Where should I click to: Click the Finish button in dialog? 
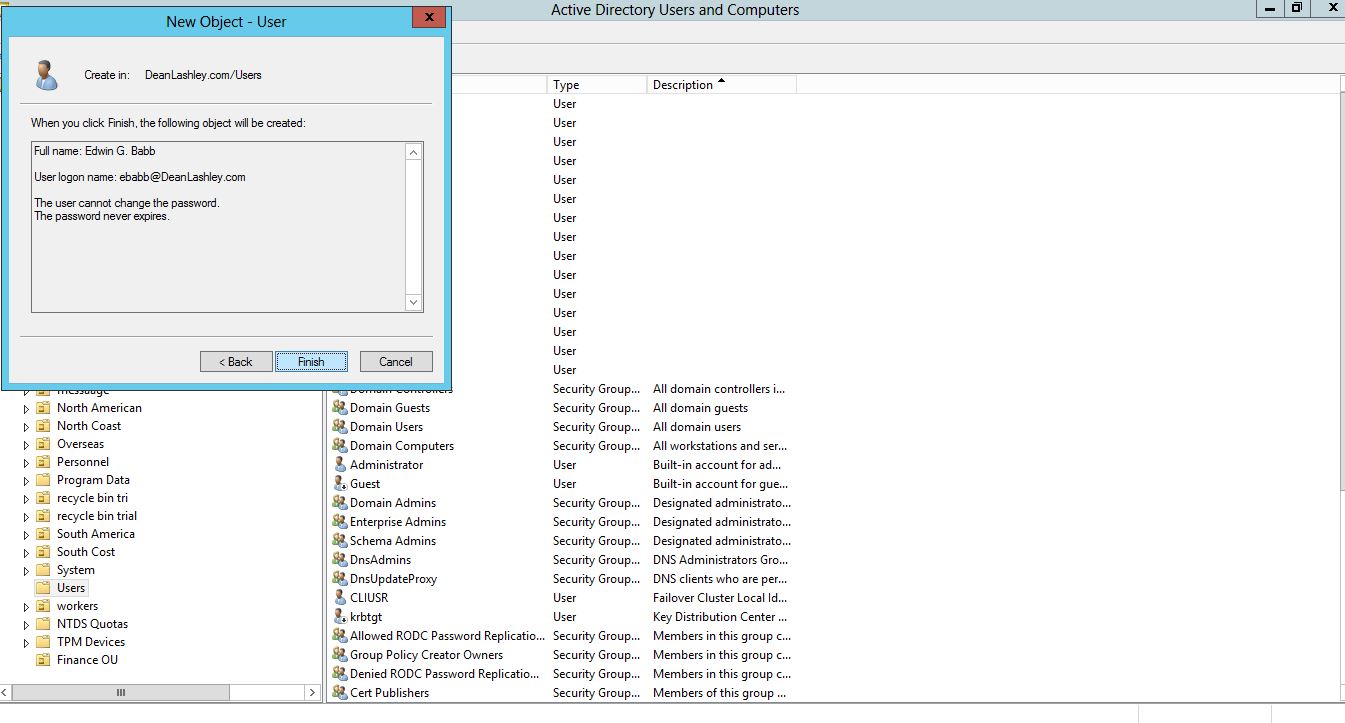point(311,362)
